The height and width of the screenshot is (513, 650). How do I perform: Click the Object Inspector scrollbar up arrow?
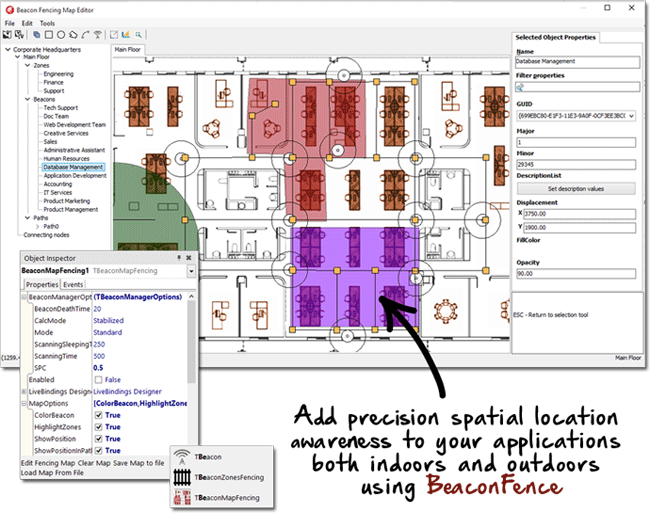tap(191, 297)
